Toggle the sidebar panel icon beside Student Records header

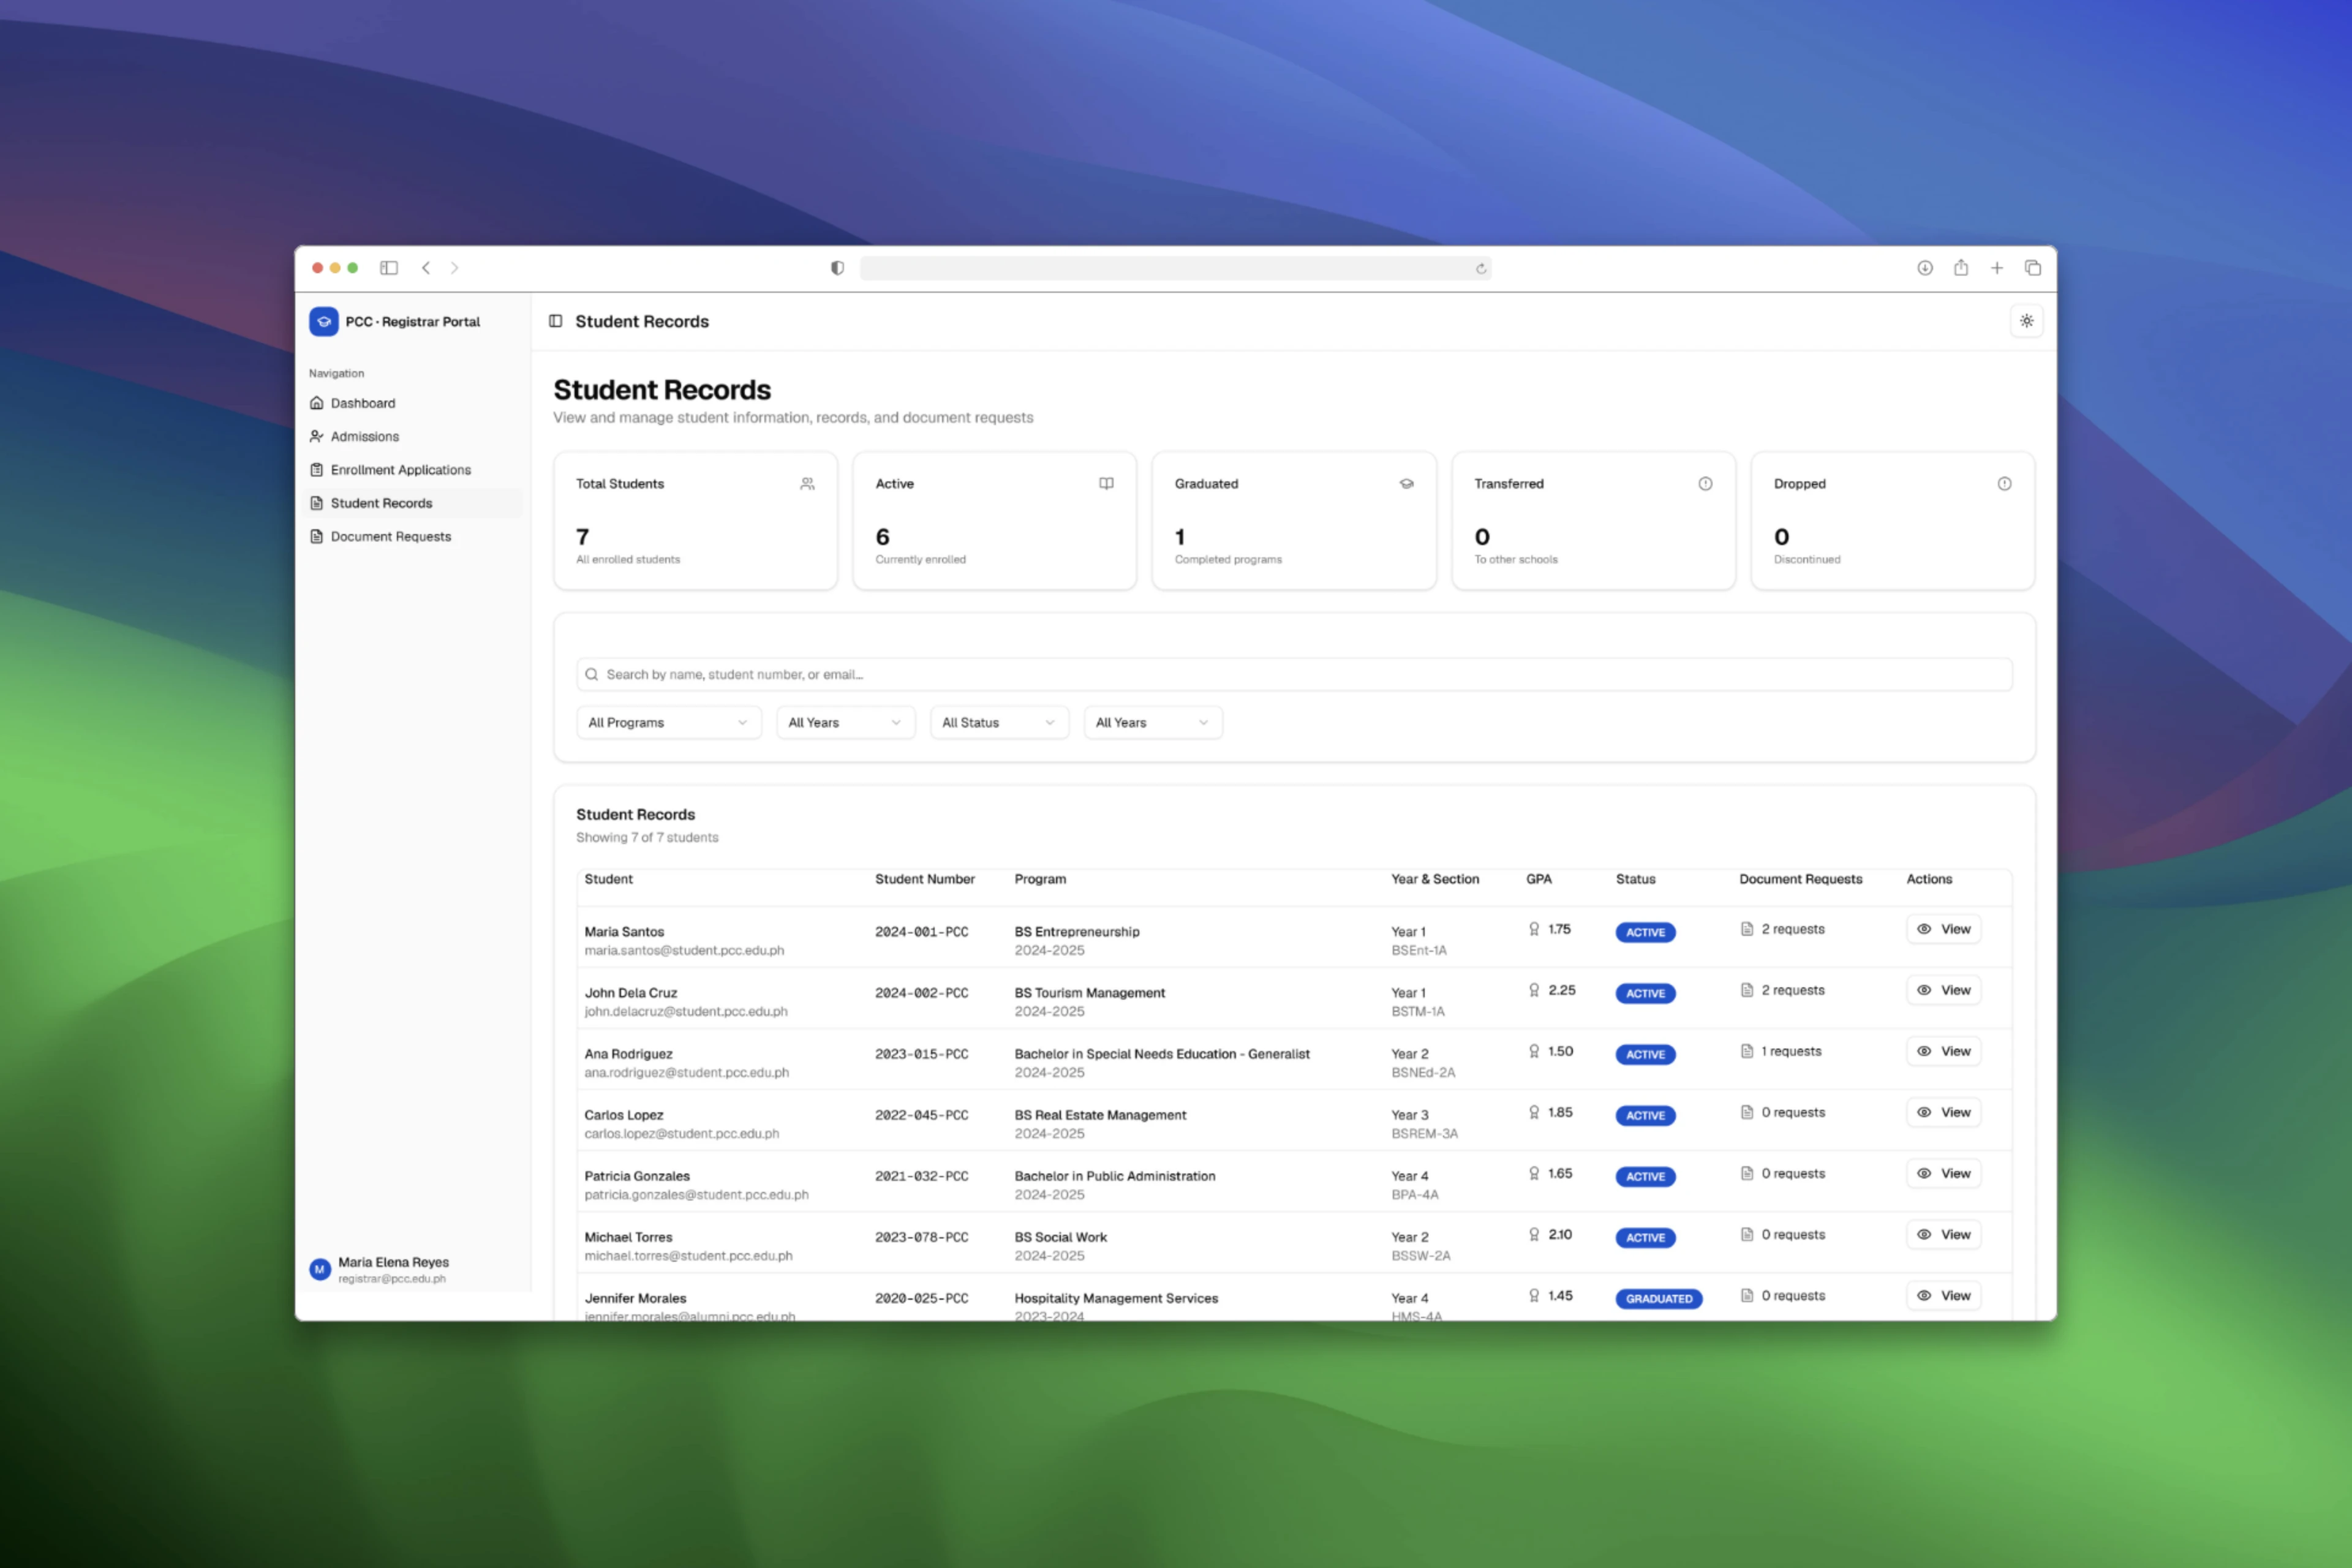point(555,321)
